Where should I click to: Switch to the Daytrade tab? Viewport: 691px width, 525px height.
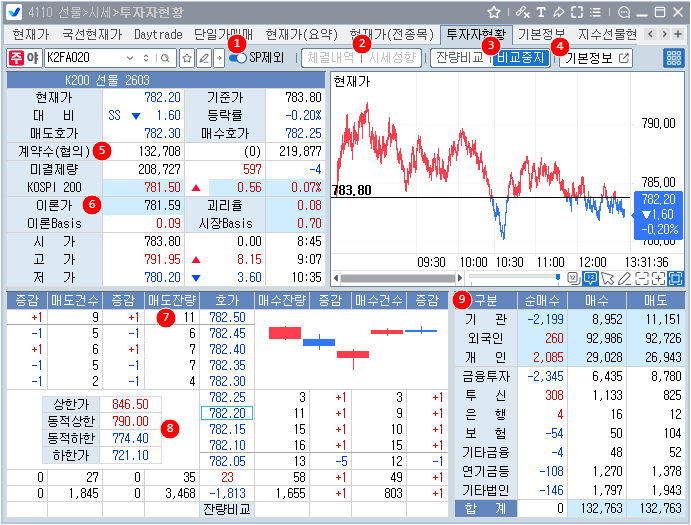[159, 34]
